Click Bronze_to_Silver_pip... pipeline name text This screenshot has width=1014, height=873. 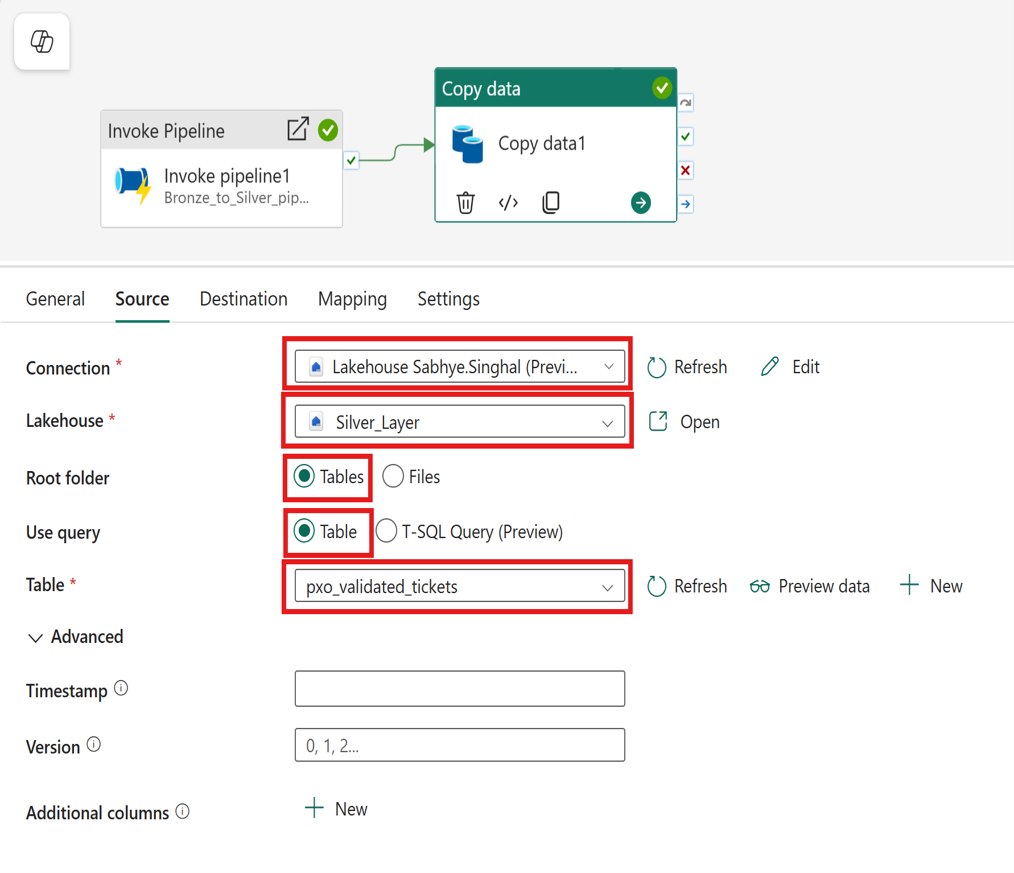[x=237, y=198]
